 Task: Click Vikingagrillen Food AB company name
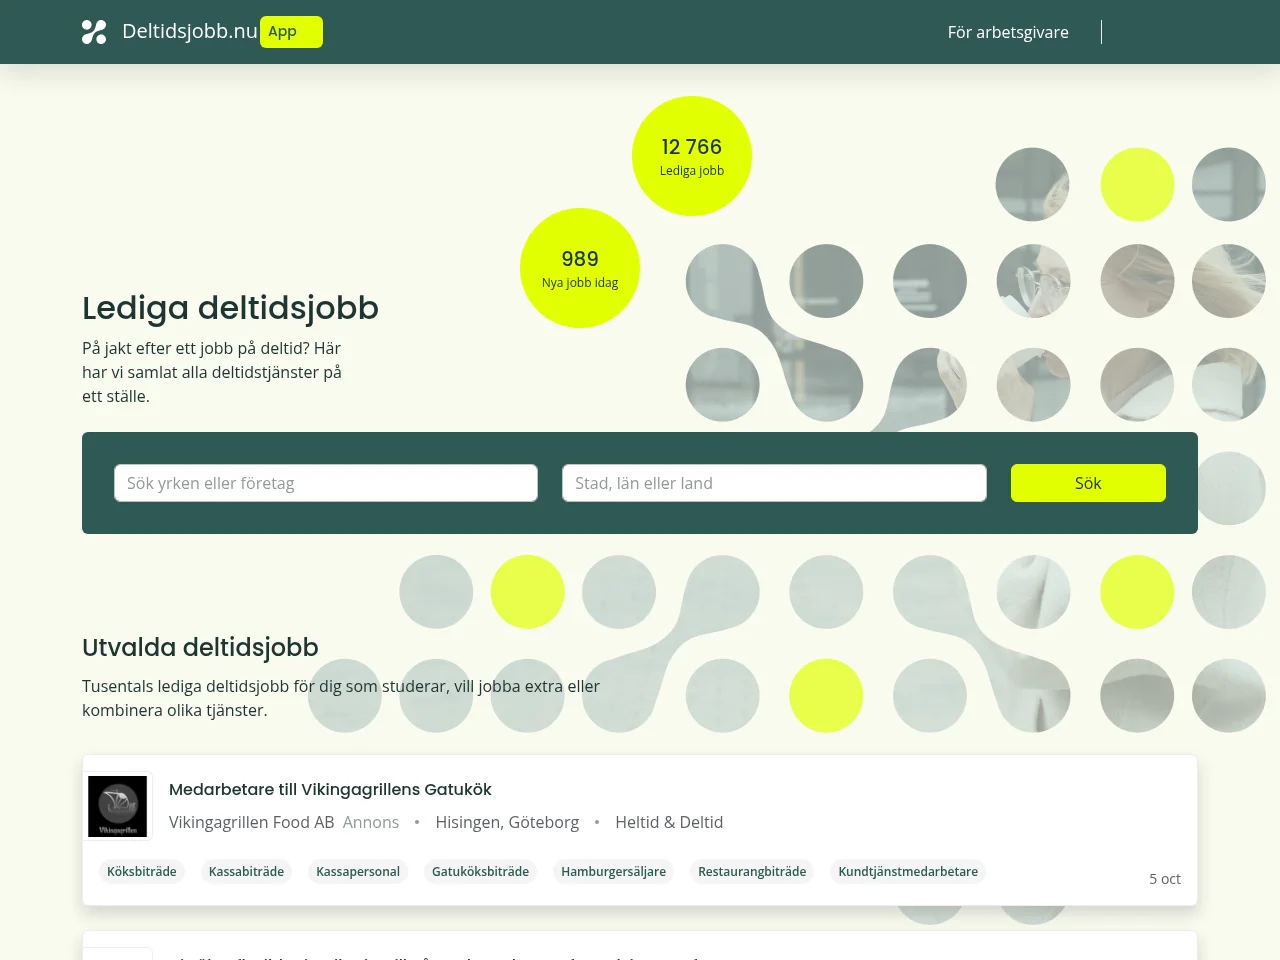tap(252, 822)
